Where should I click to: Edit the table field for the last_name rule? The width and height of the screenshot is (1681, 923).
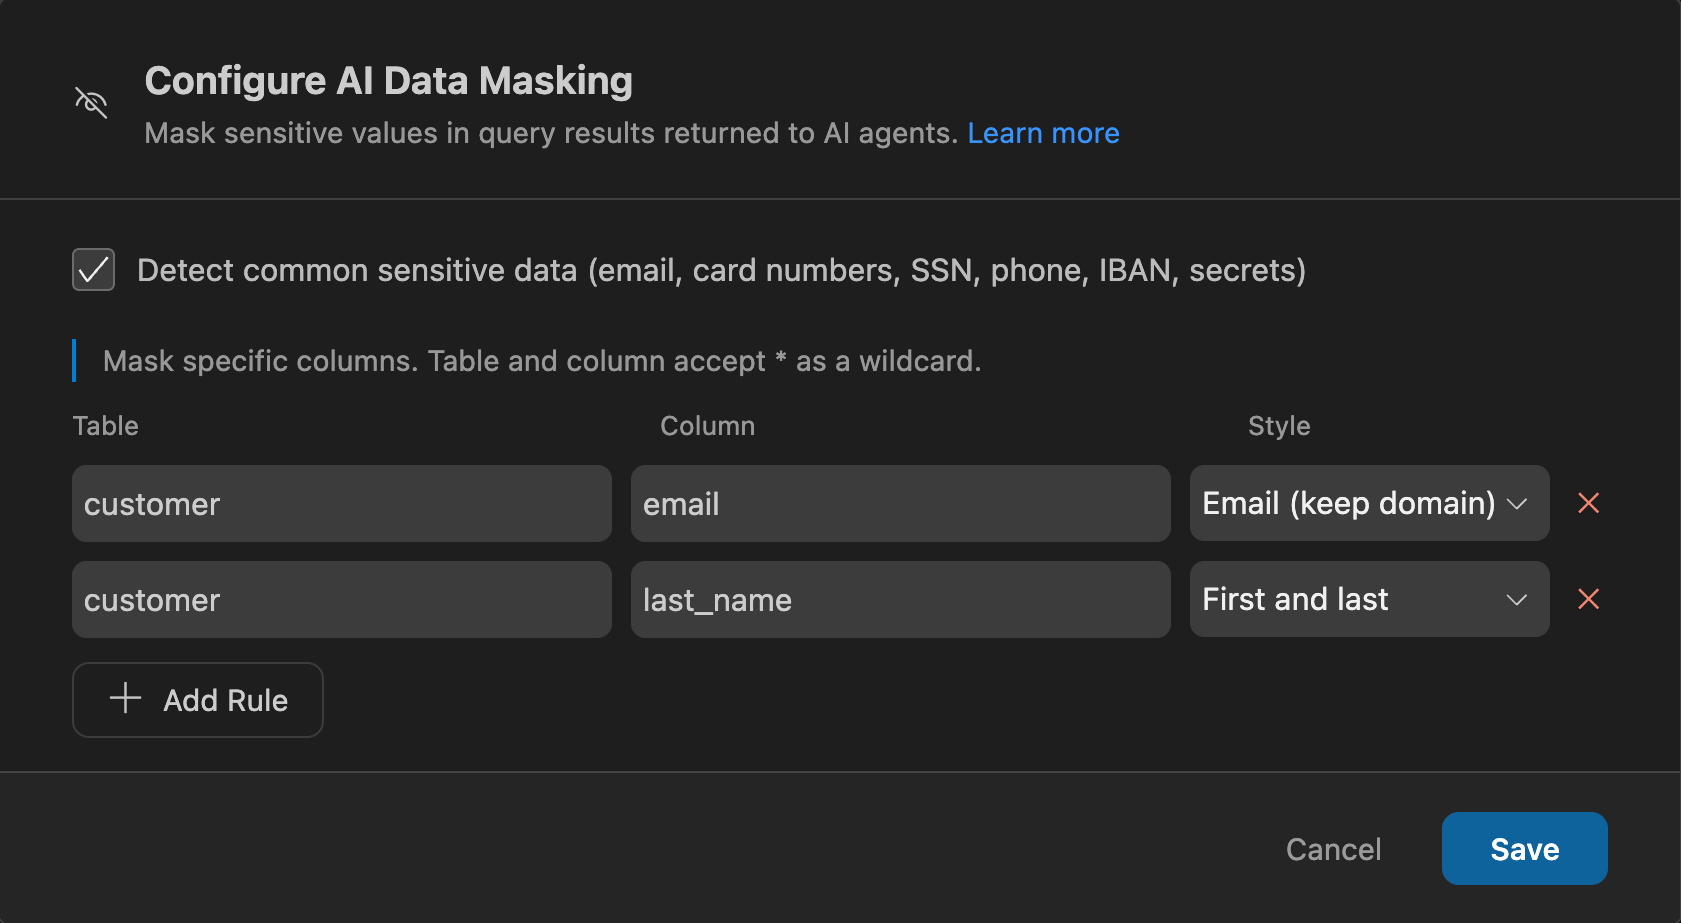(x=342, y=599)
